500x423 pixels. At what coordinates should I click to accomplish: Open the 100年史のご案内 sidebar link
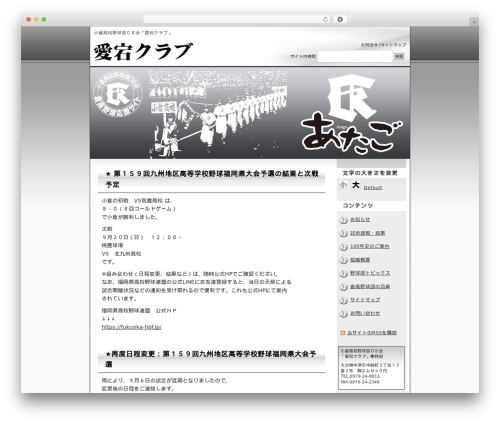370,246
